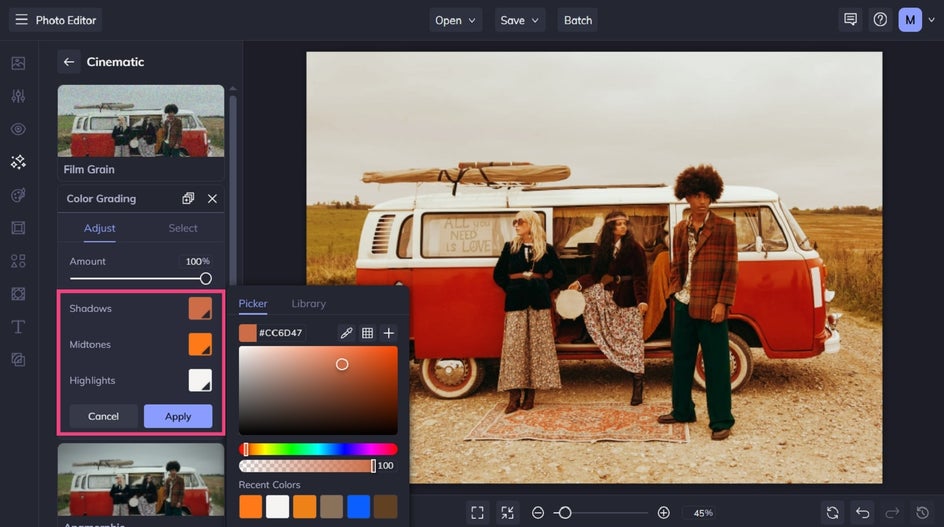Open the Save dropdown menu
The height and width of the screenshot is (527, 944).
tap(520, 20)
